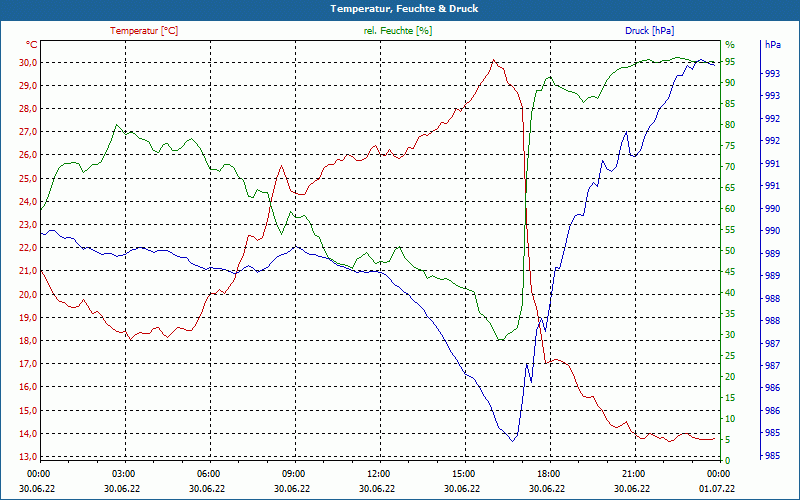Click the '17,0' temperature axis value

coord(28,364)
